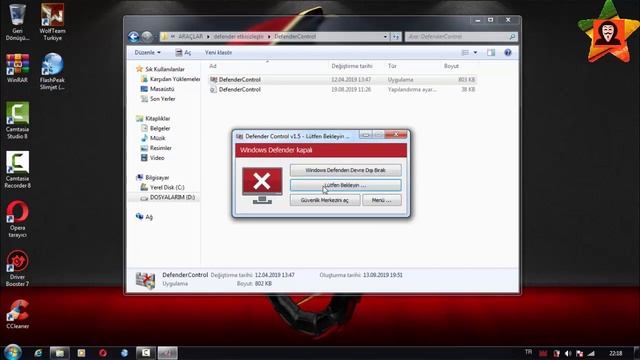Launch FlashPeak Slimjet browser shortcut
The width and height of the screenshot is (640, 360).
(x=52, y=71)
